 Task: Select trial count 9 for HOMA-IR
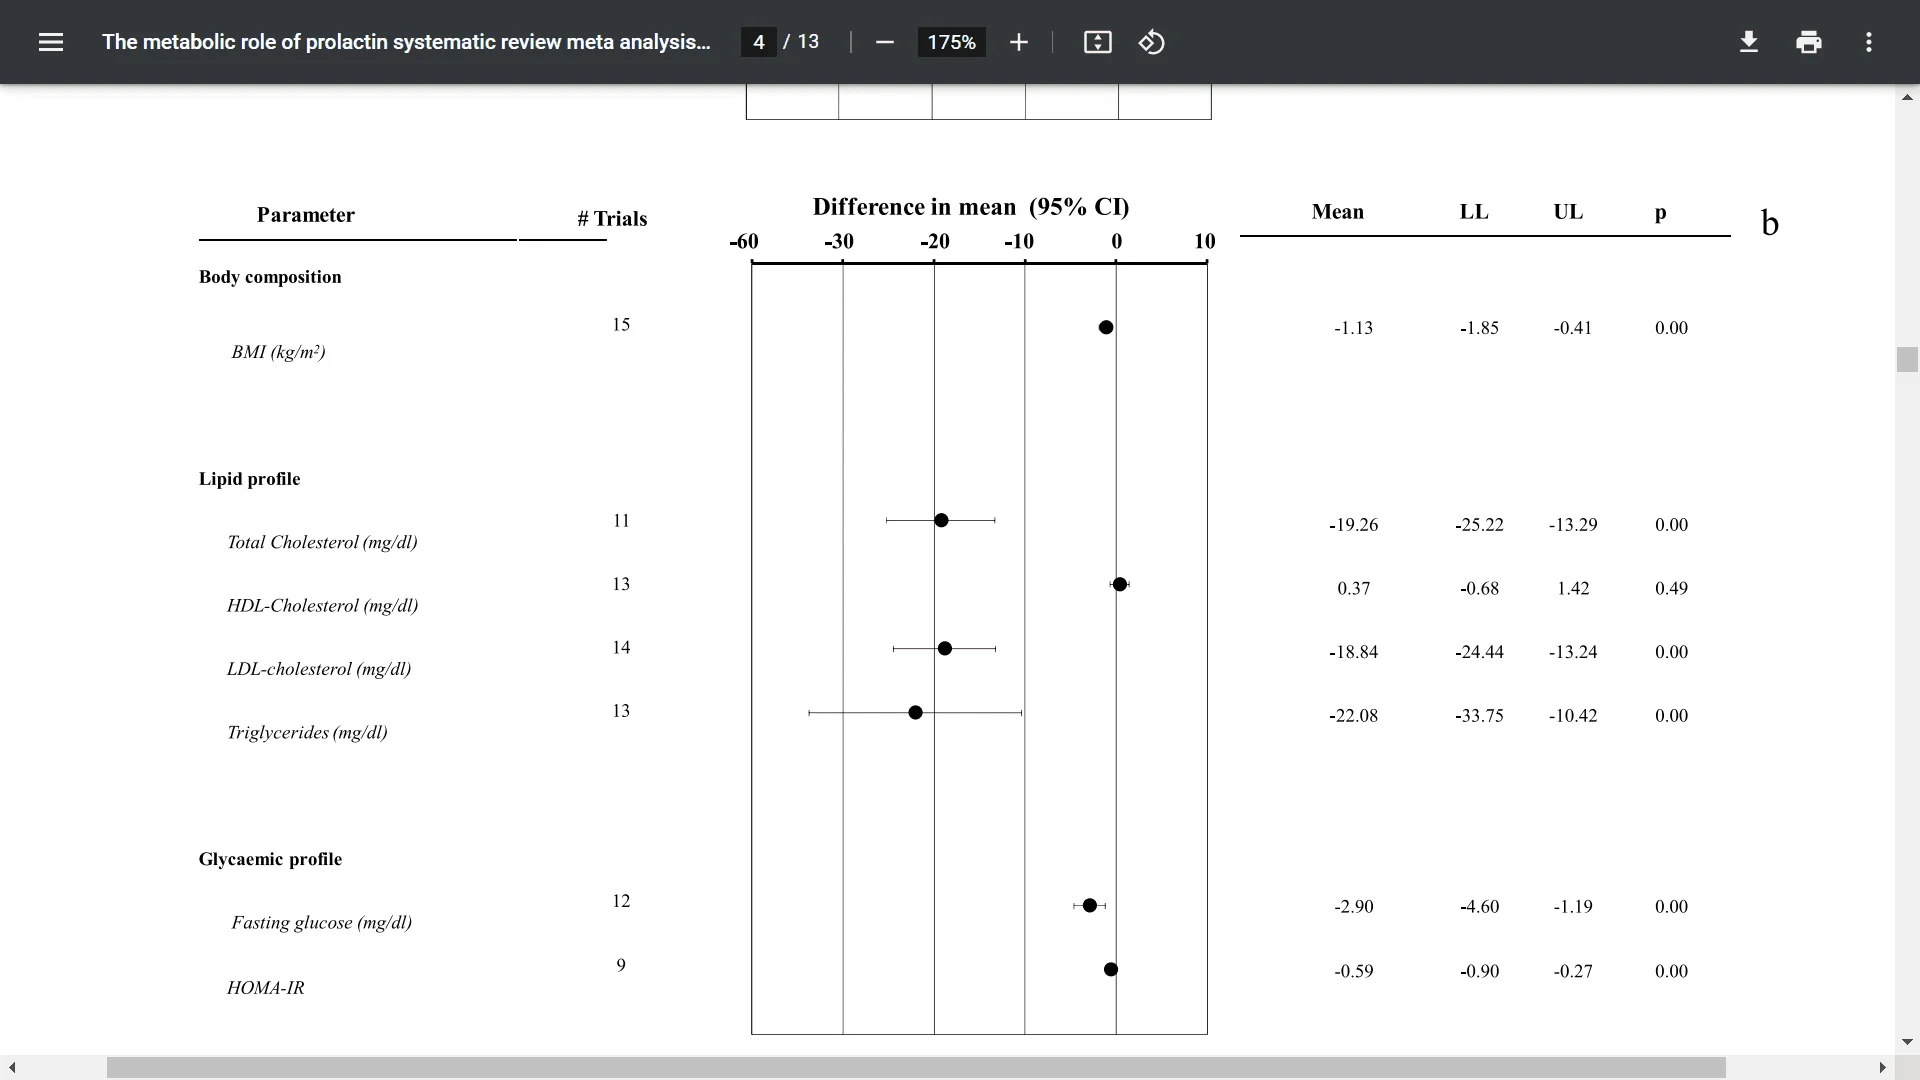(621, 966)
